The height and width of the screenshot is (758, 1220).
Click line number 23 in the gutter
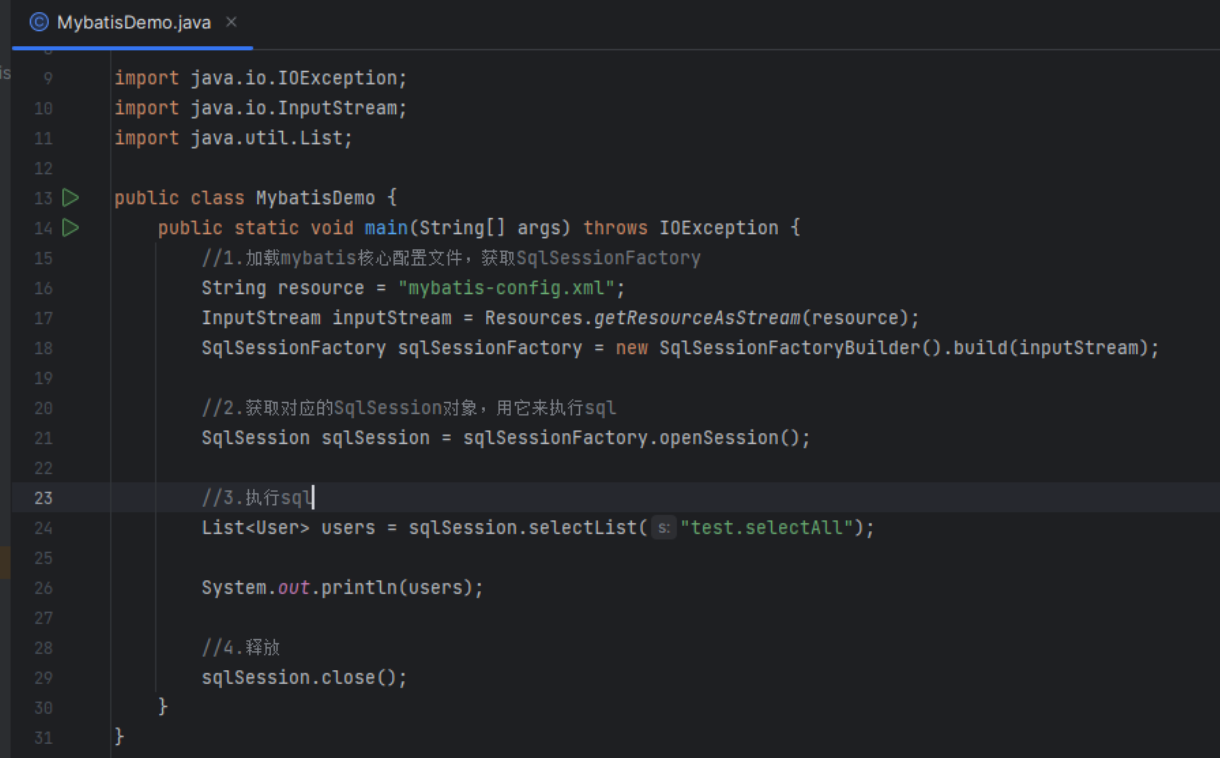pos(43,498)
